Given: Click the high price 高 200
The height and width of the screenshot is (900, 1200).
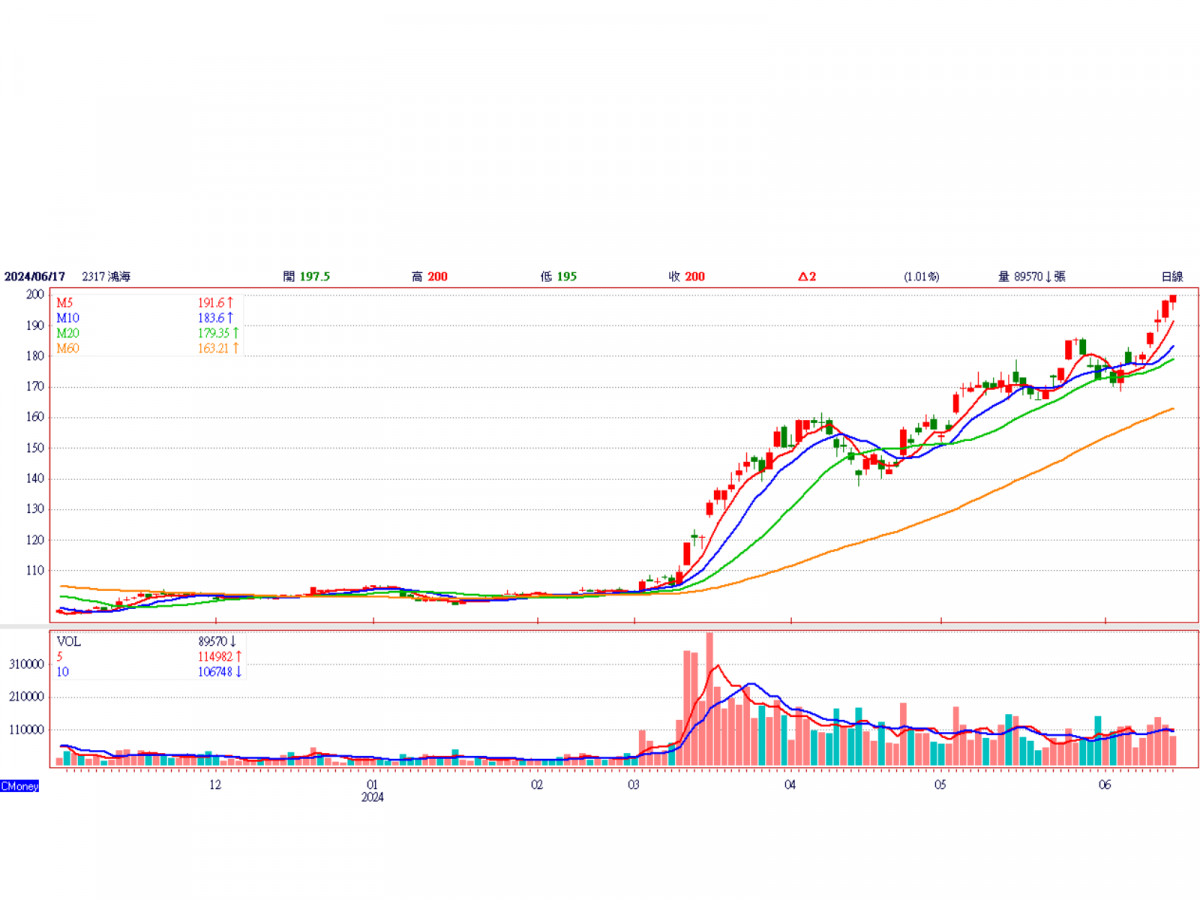Looking at the screenshot, I should (430, 276).
